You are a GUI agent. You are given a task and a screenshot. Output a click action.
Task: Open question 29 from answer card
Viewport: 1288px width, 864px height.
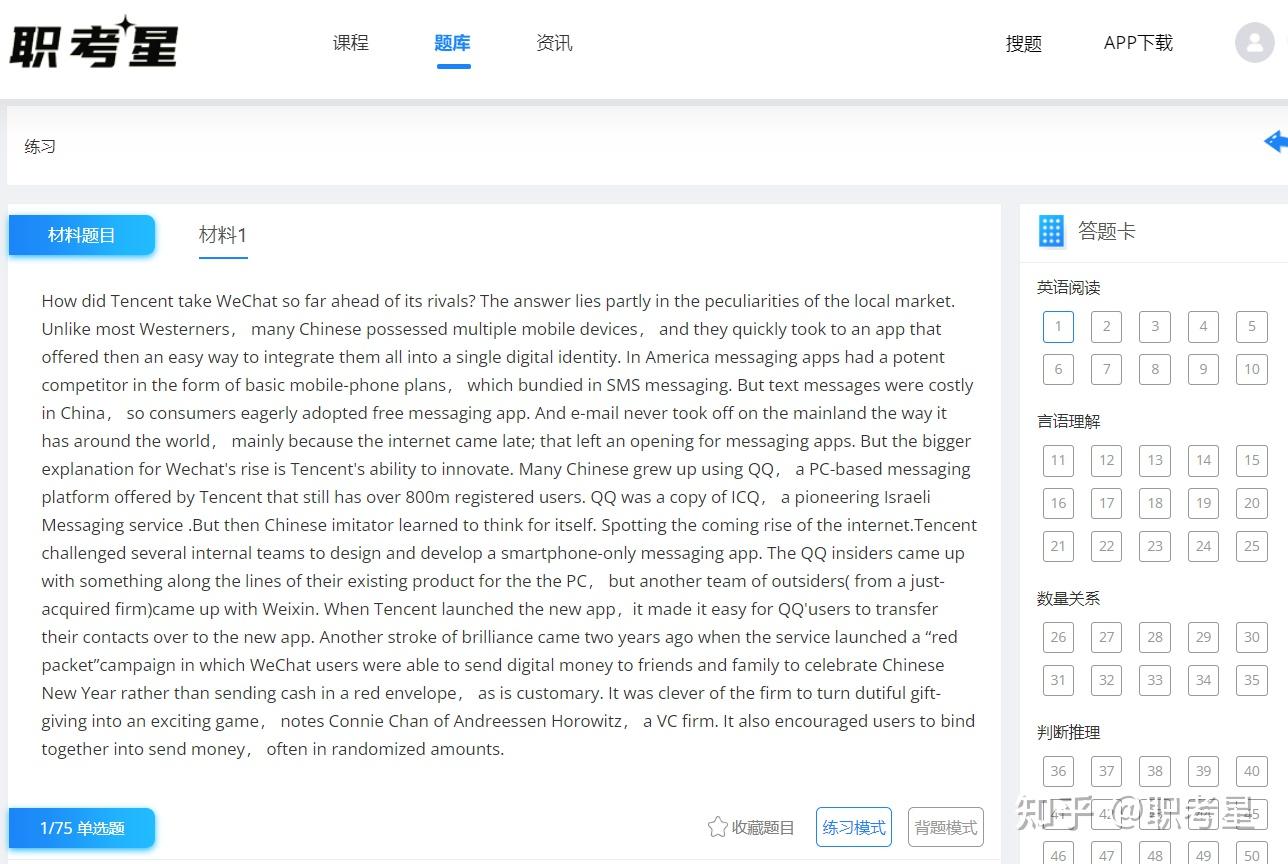[x=1204, y=637]
